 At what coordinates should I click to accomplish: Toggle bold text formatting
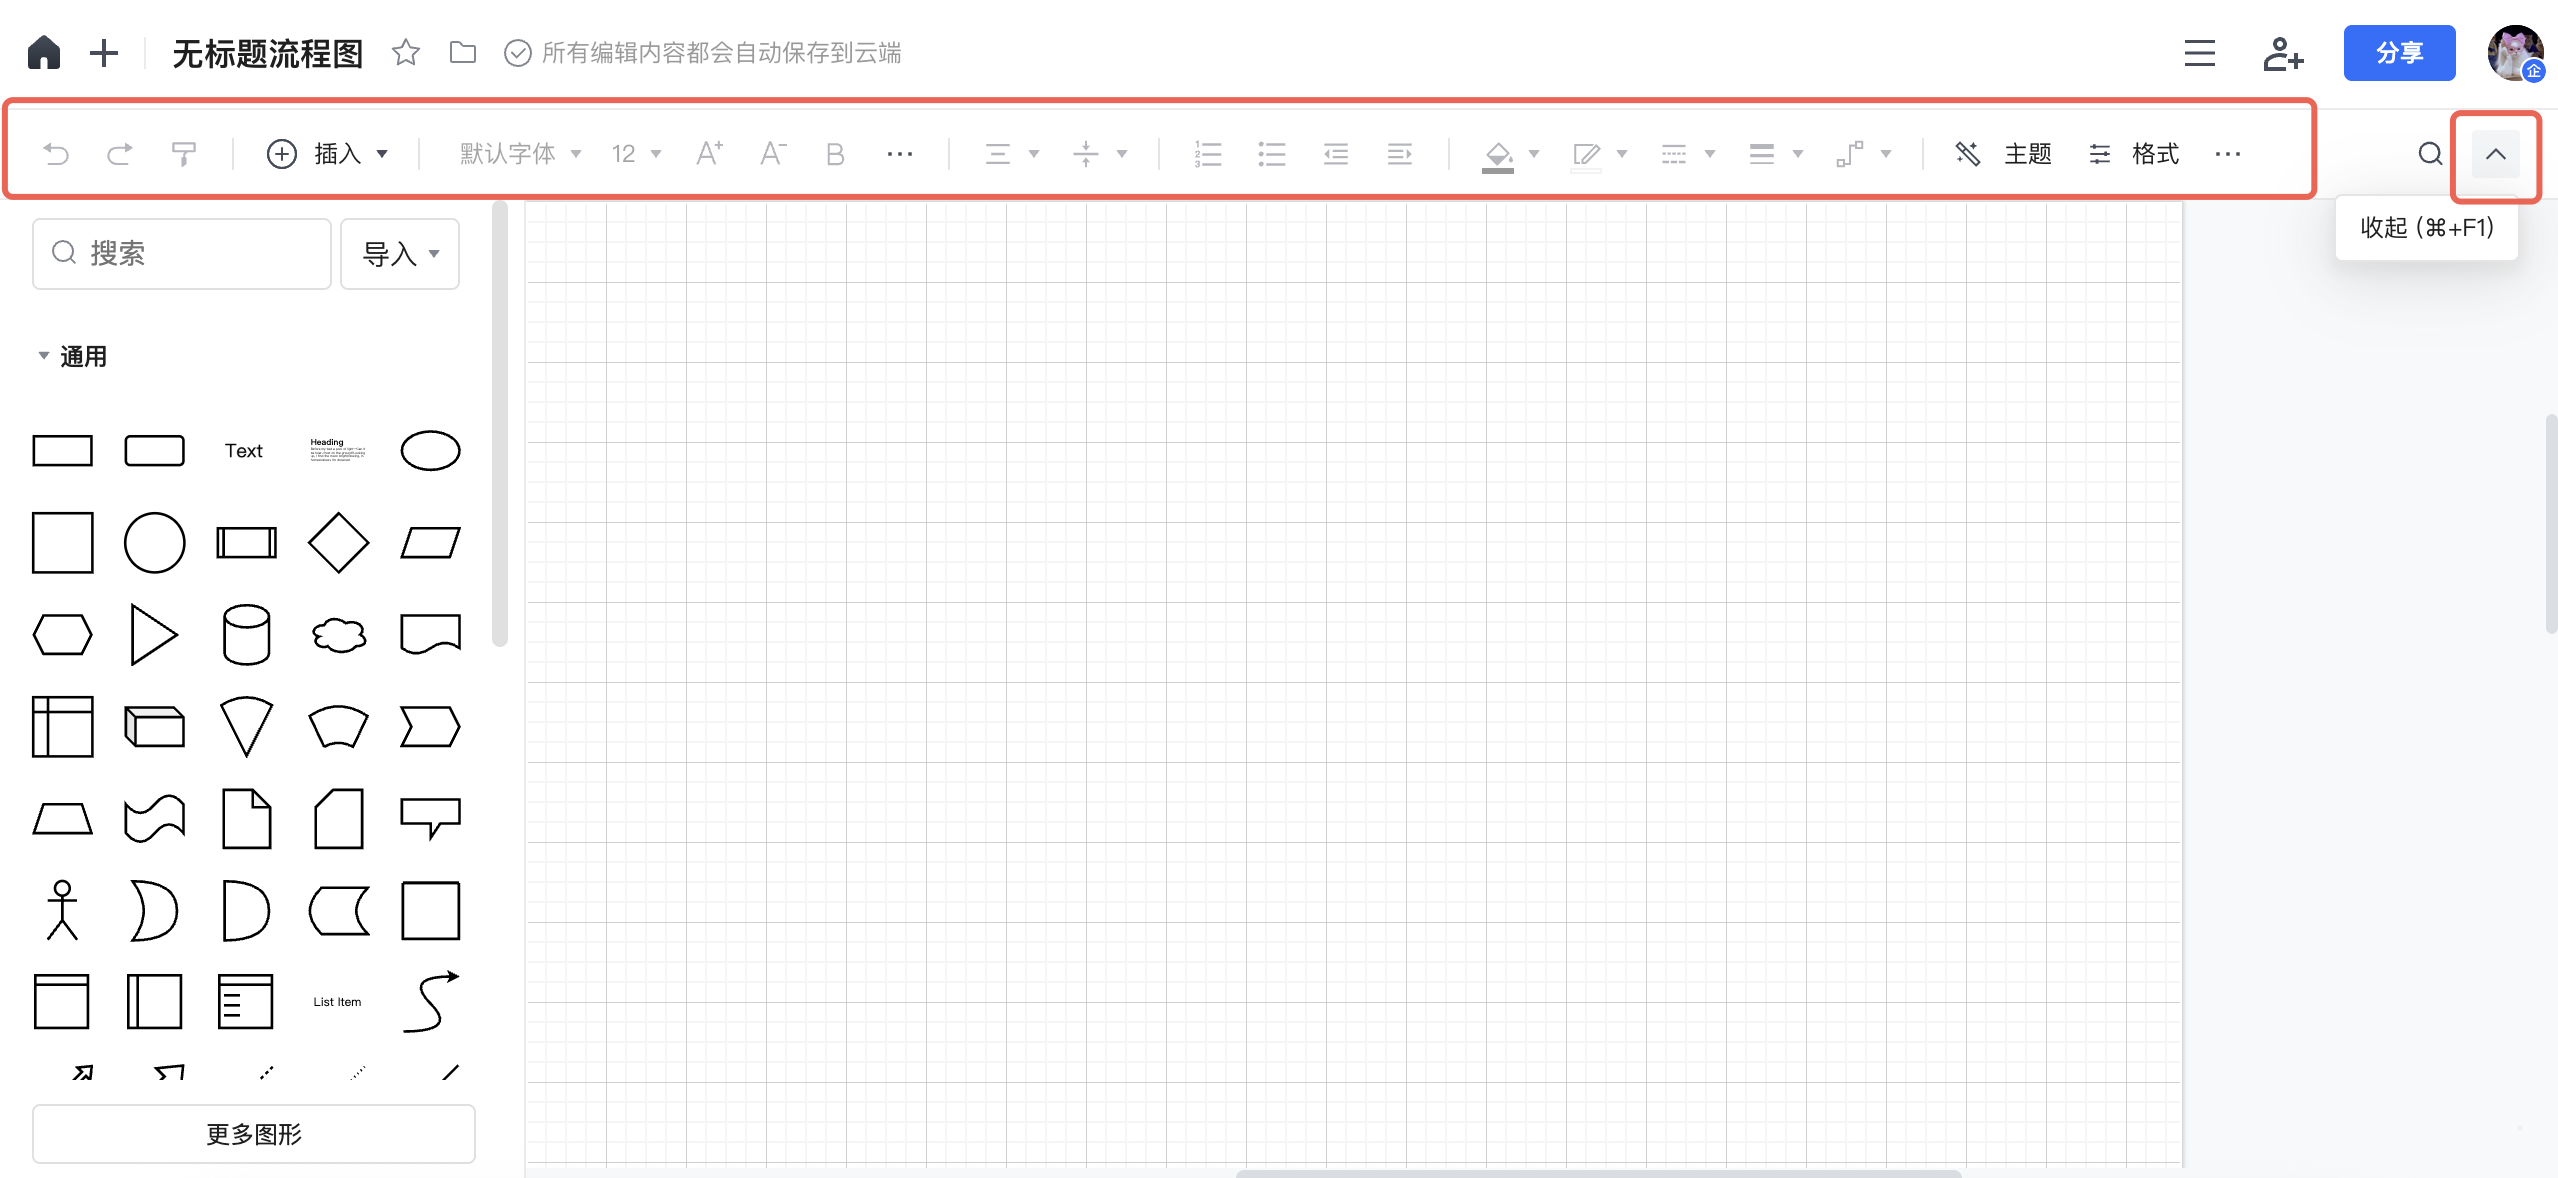pyautogui.click(x=835, y=153)
